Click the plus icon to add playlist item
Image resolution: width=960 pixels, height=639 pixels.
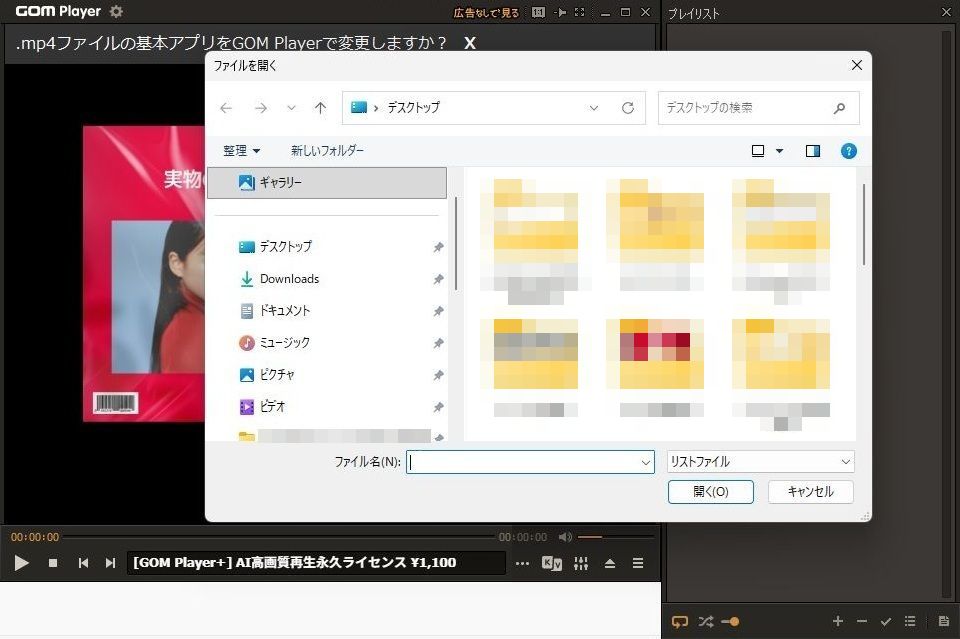[838, 621]
